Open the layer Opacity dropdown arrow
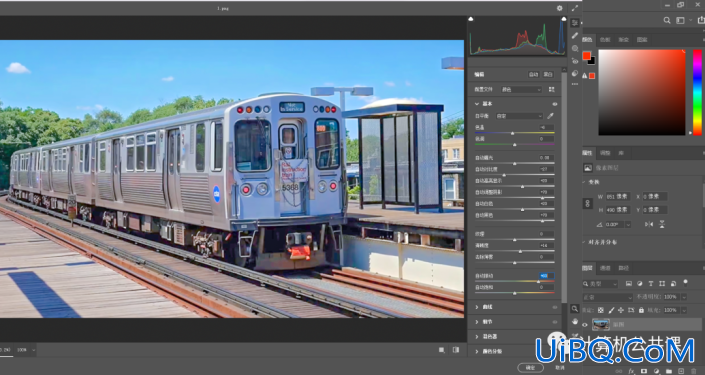Screen dimensions: 705x375 pos(684,297)
